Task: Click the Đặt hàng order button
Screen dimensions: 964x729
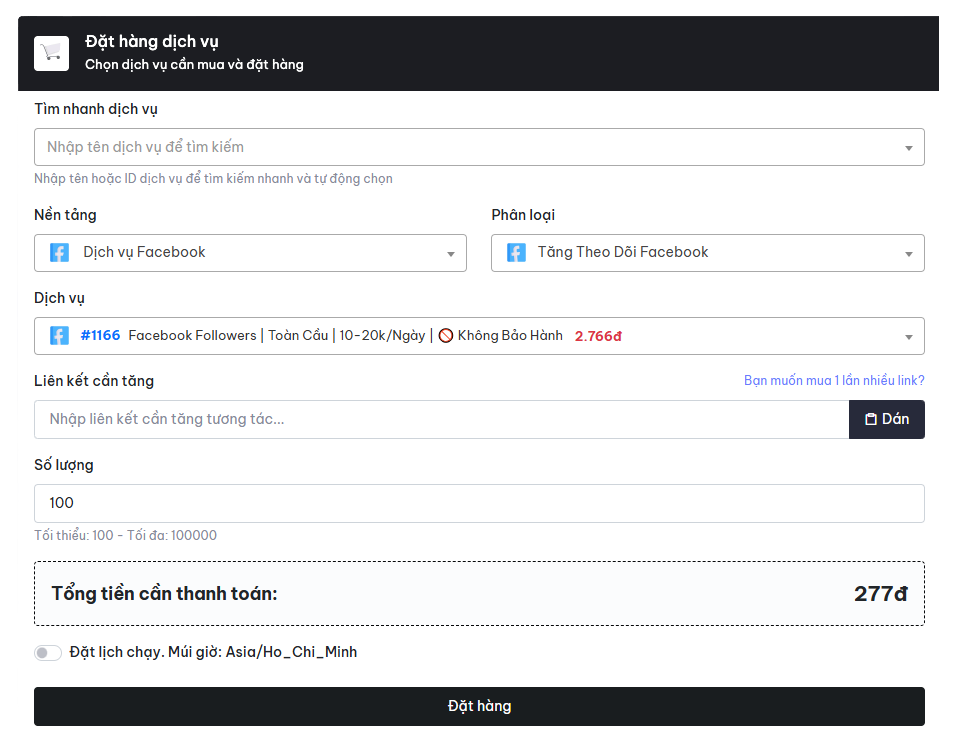Action: 480,706
